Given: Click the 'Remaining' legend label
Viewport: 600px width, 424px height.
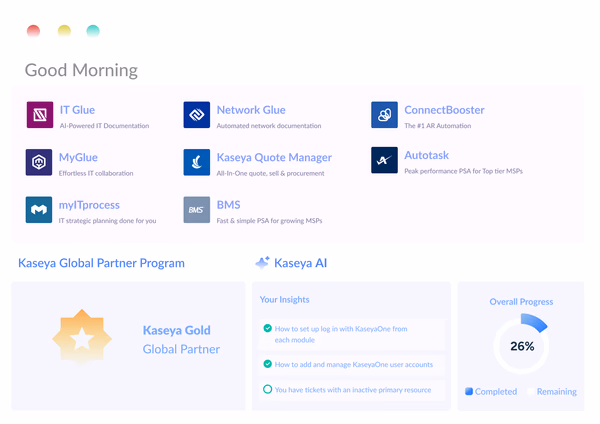Looking at the screenshot, I should [557, 391].
